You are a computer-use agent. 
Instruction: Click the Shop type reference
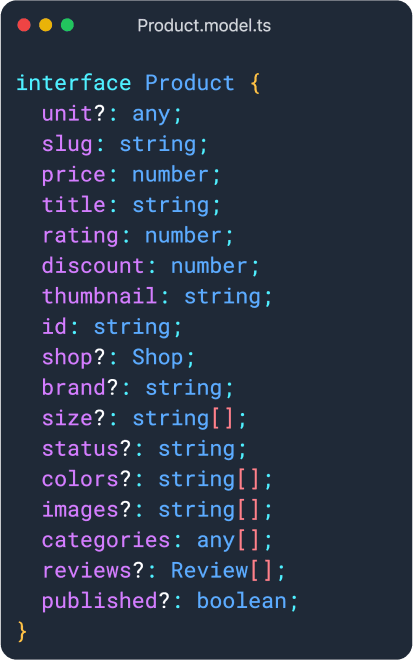[x=157, y=357]
